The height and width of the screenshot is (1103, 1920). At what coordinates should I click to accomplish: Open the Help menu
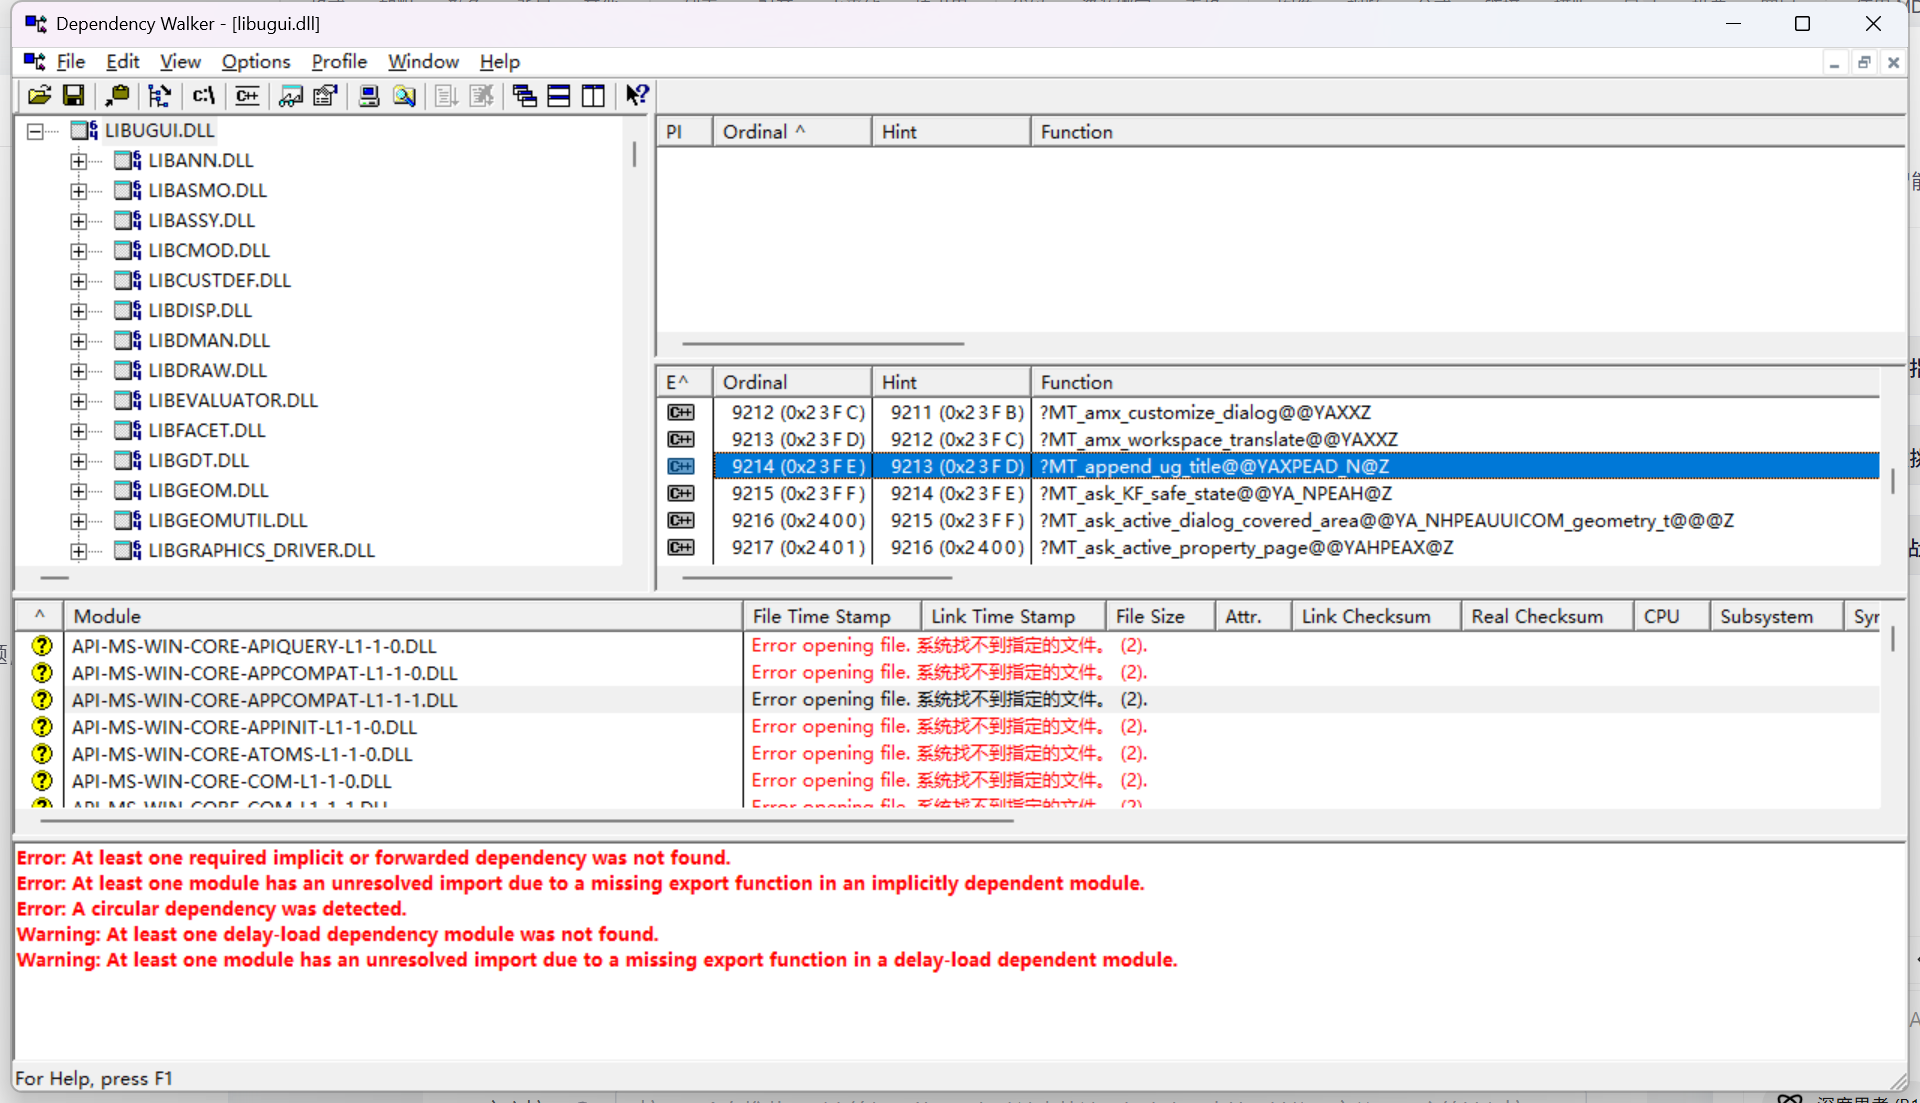[x=499, y=62]
